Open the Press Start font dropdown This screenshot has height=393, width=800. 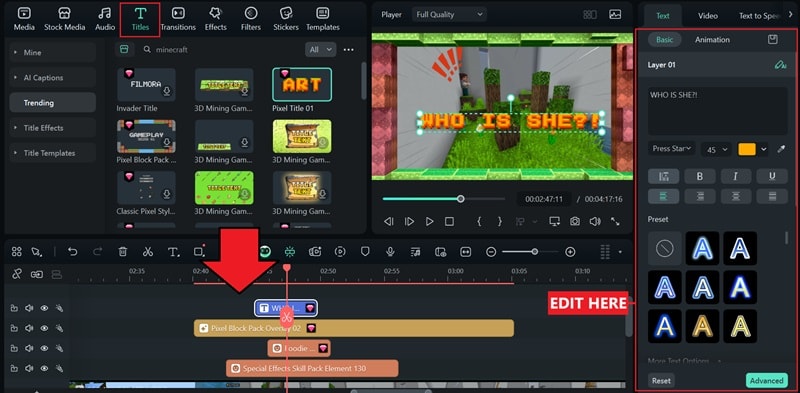point(672,149)
